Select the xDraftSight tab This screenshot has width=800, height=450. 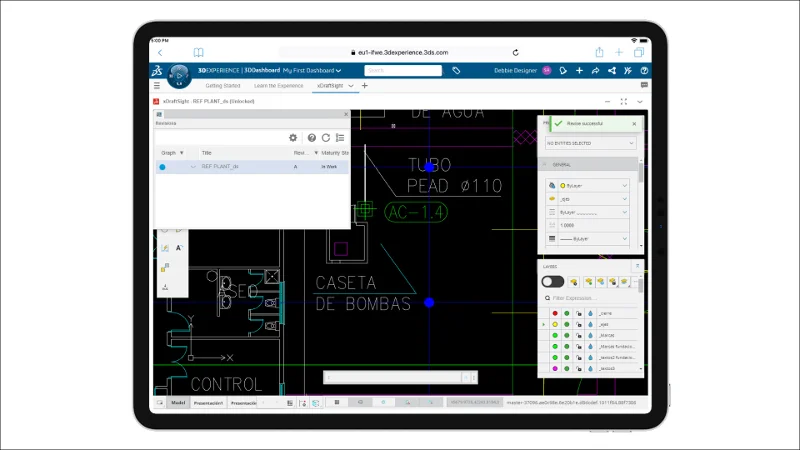330,86
